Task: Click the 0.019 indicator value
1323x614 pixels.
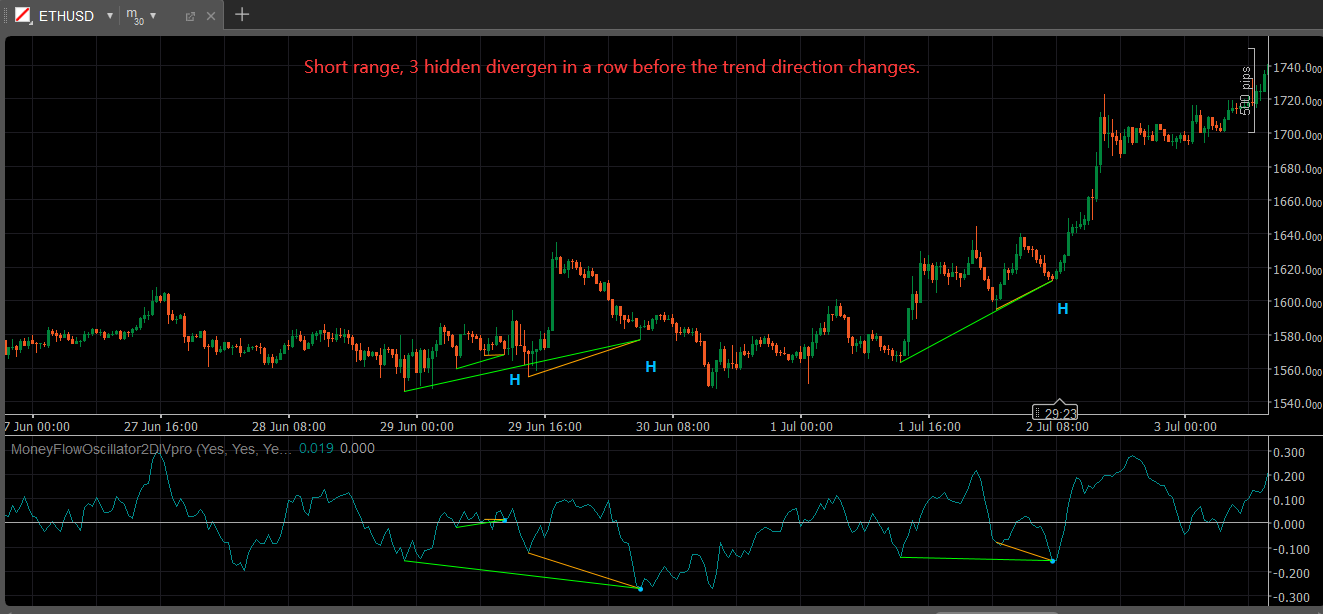Action: coord(315,449)
